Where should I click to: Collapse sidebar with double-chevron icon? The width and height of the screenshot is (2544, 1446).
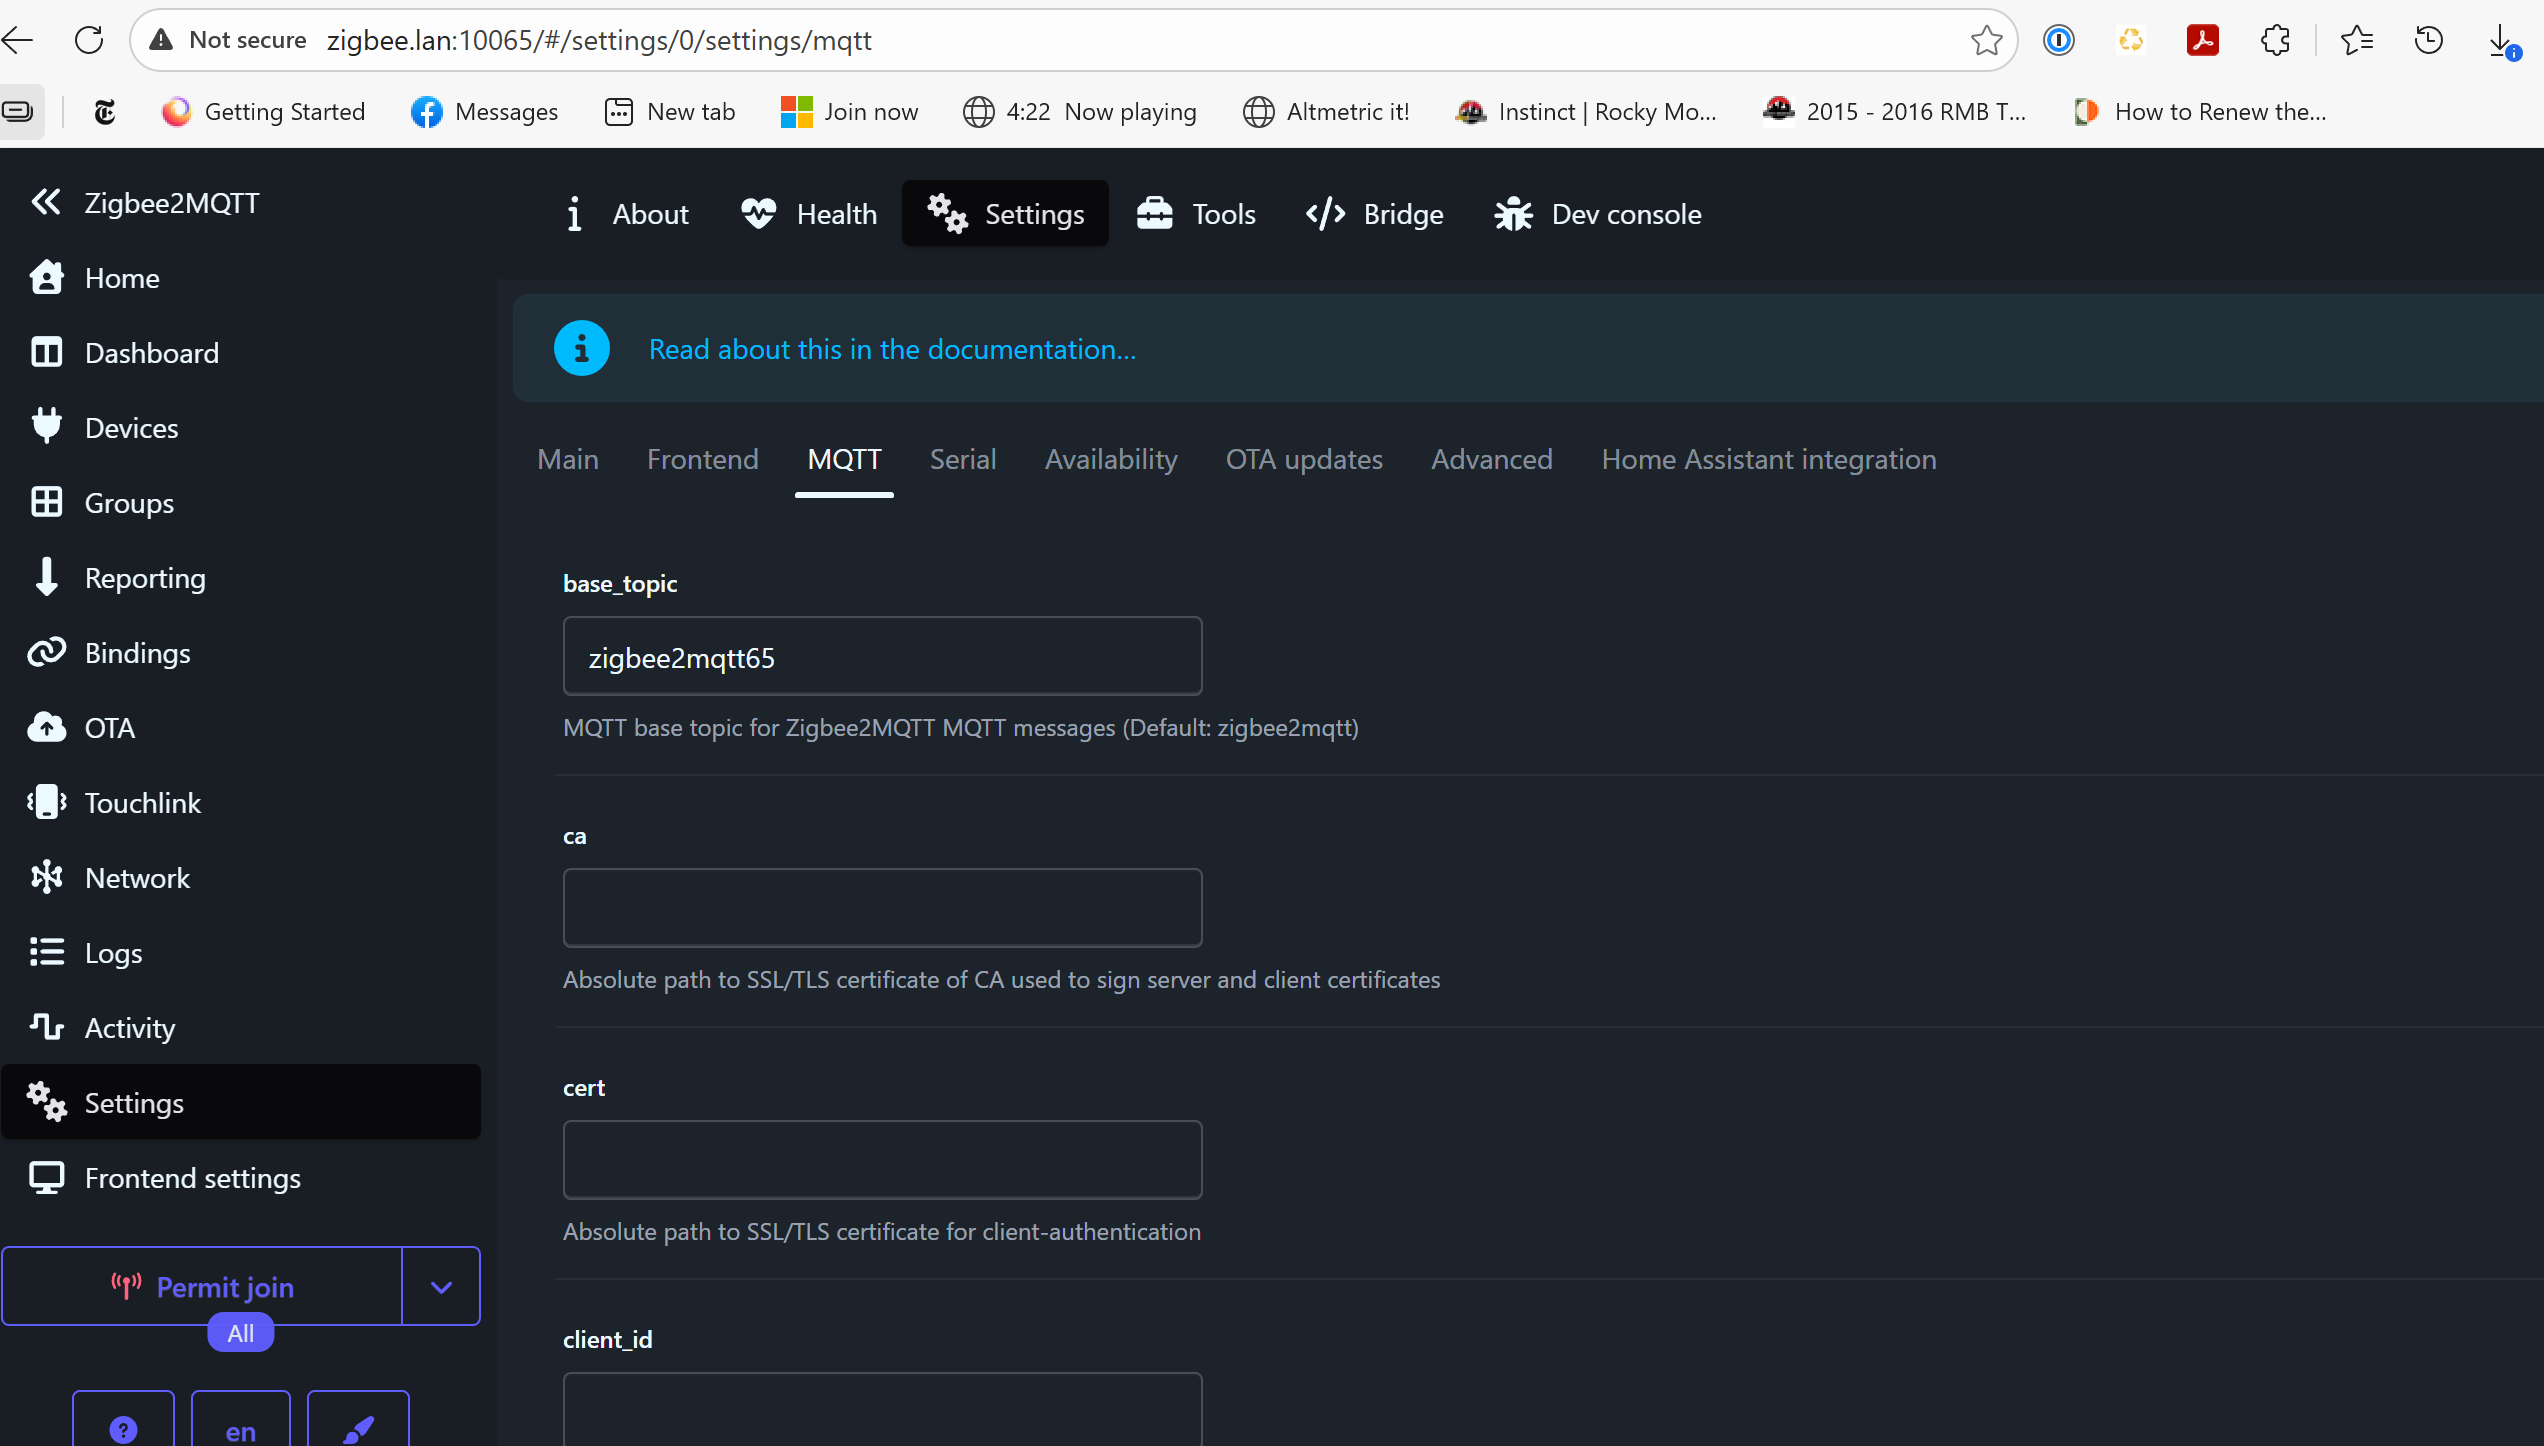[46, 202]
